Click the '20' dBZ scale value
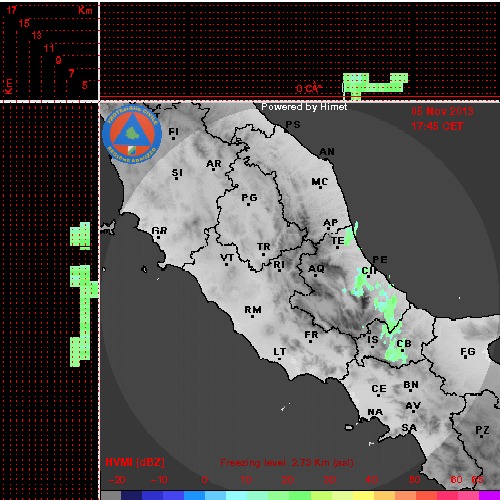 pyautogui.click(x=287, y=480)
